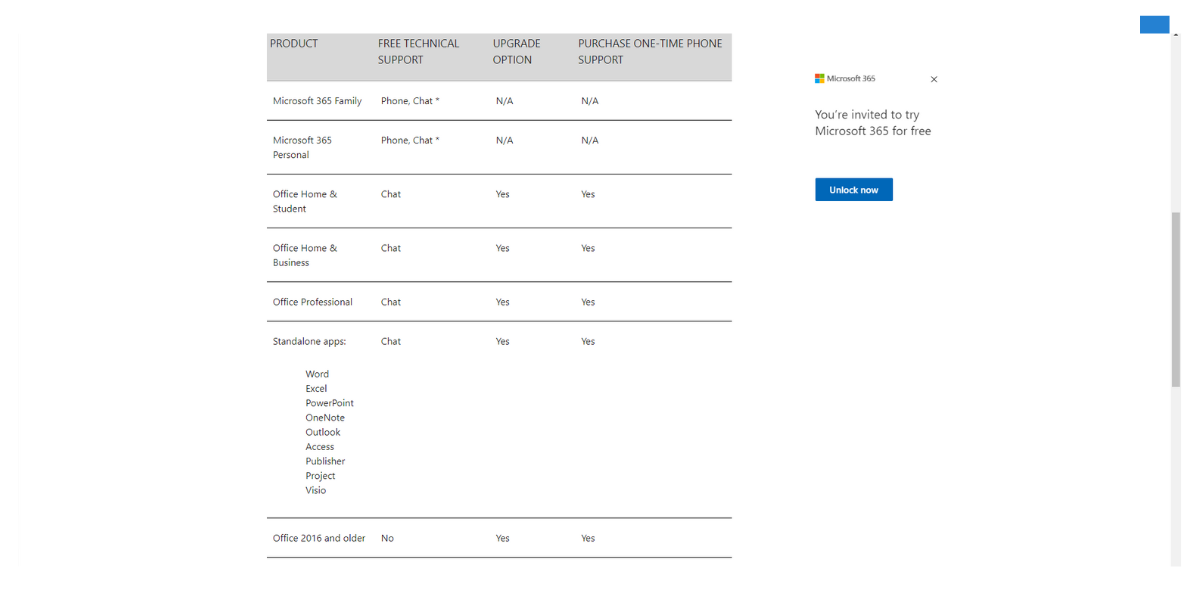The width and height of the screenshot is (1200, 600).
Task: Click Outlook in the standalone apps list
Action: point(323,432)
